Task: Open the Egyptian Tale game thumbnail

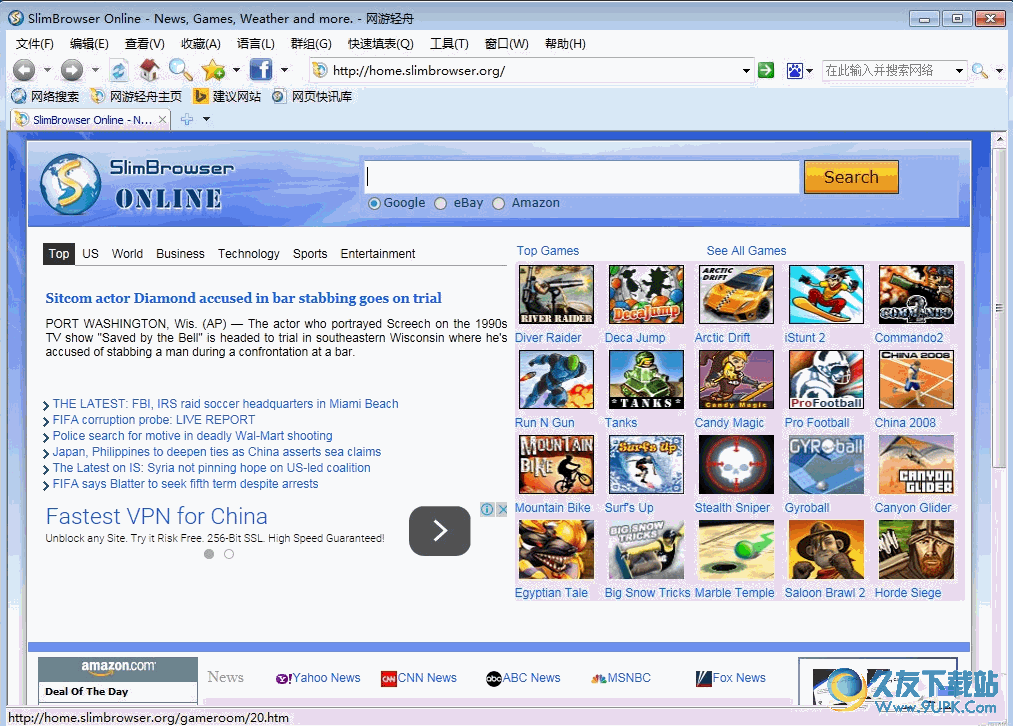Action: 556,550
